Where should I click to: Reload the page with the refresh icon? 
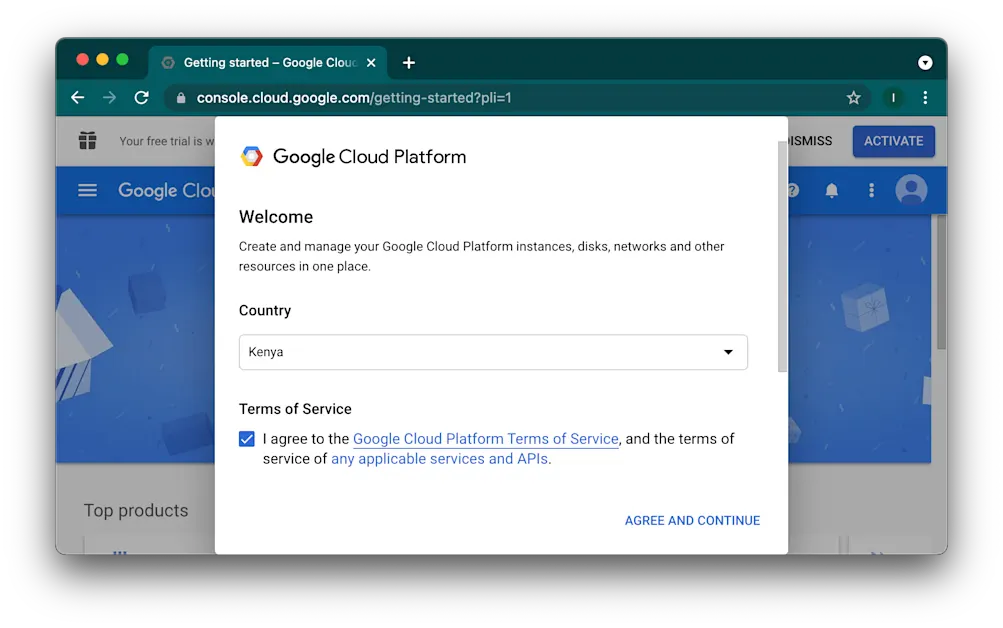click(141, 98)
